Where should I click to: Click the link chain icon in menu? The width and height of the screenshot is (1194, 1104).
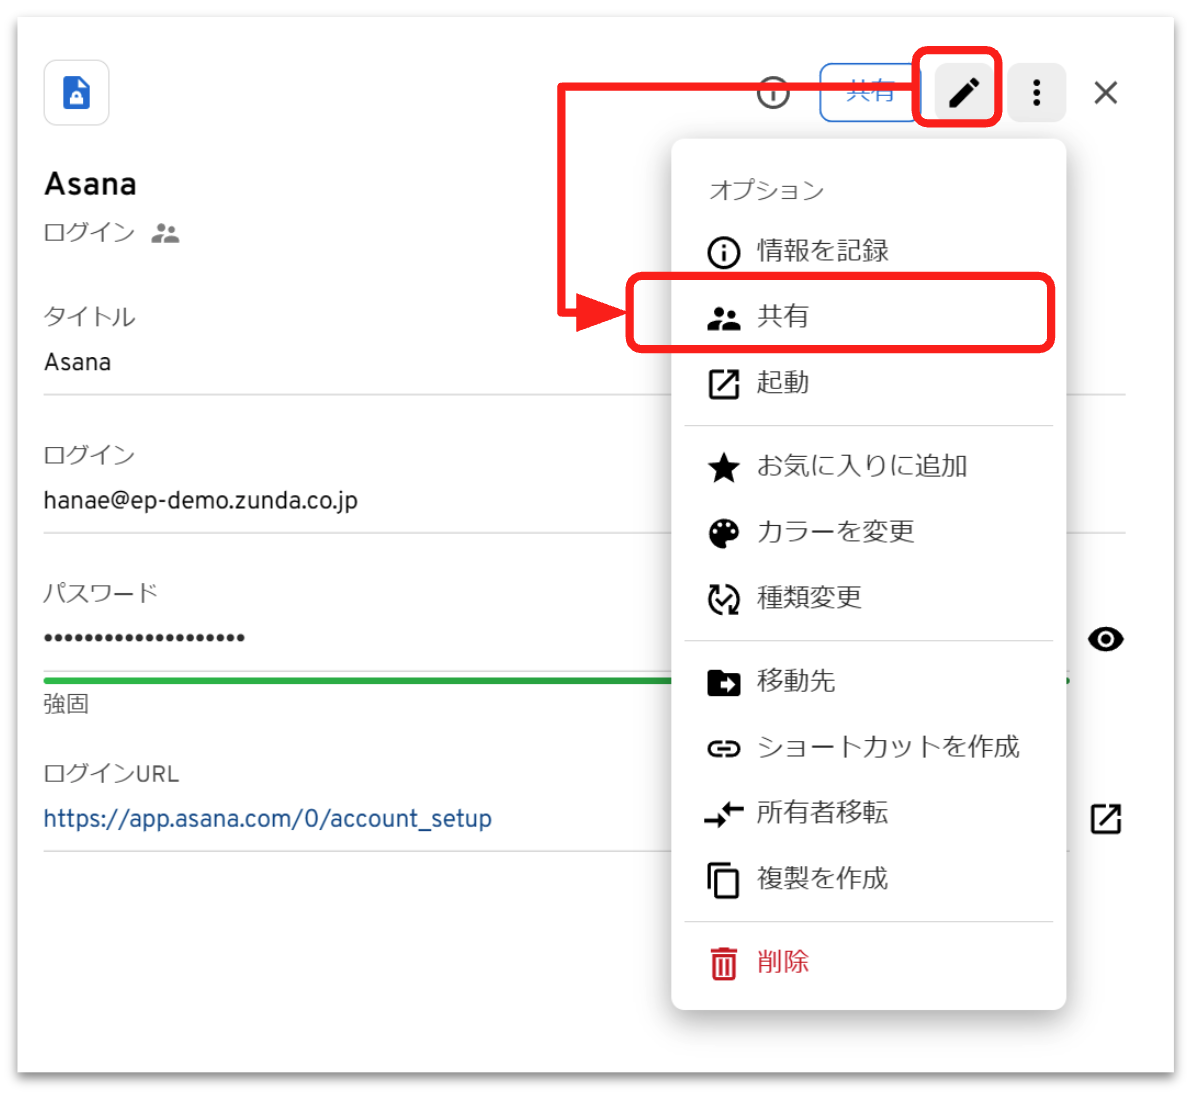coord(723,748)
